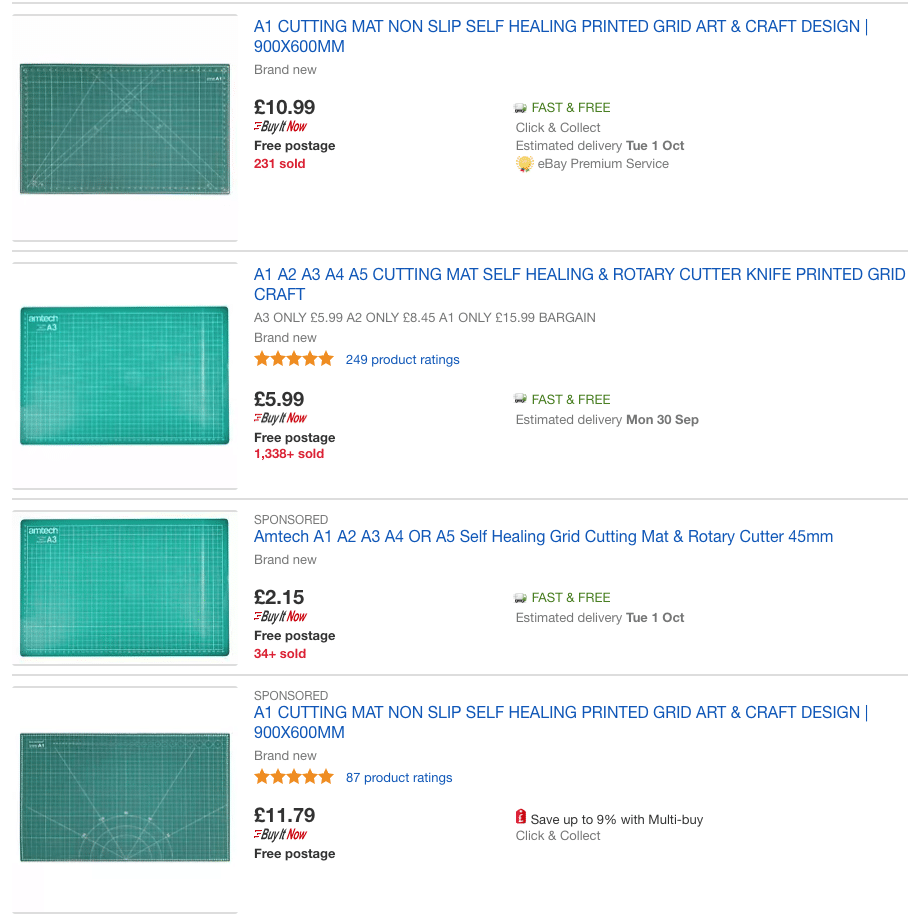Click the star rating beside 87 product ratings
Viewport: 924px width, 922px height.
click(294, 777)
